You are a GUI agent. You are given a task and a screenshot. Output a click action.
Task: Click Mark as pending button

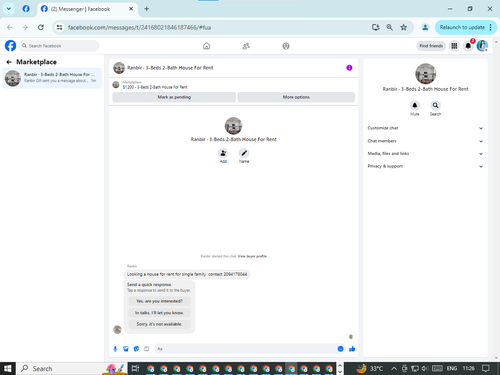coord(174,97)
